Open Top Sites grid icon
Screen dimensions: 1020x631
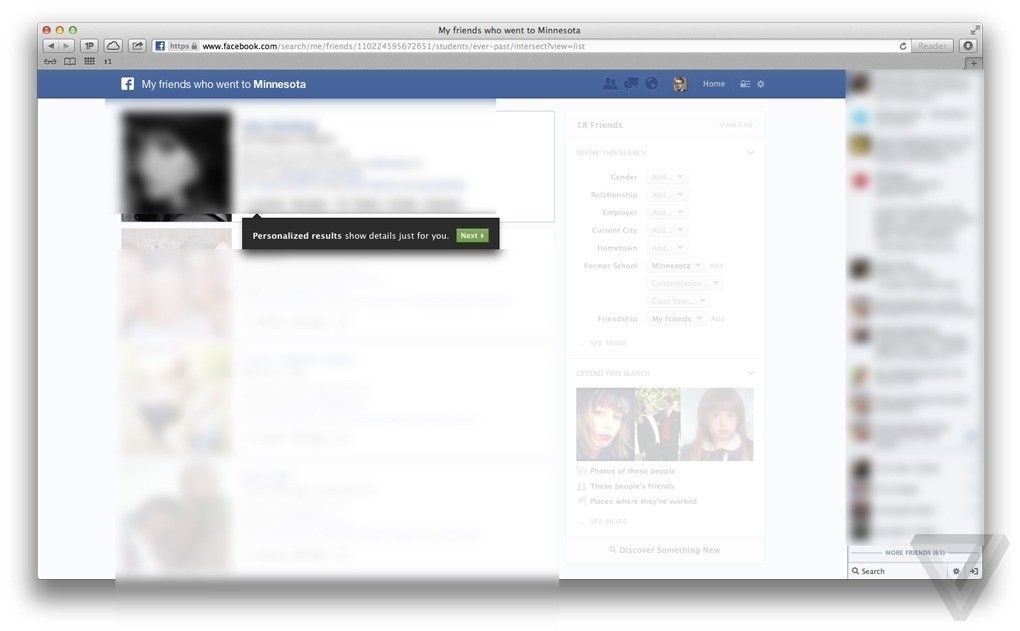click(89, 61)
